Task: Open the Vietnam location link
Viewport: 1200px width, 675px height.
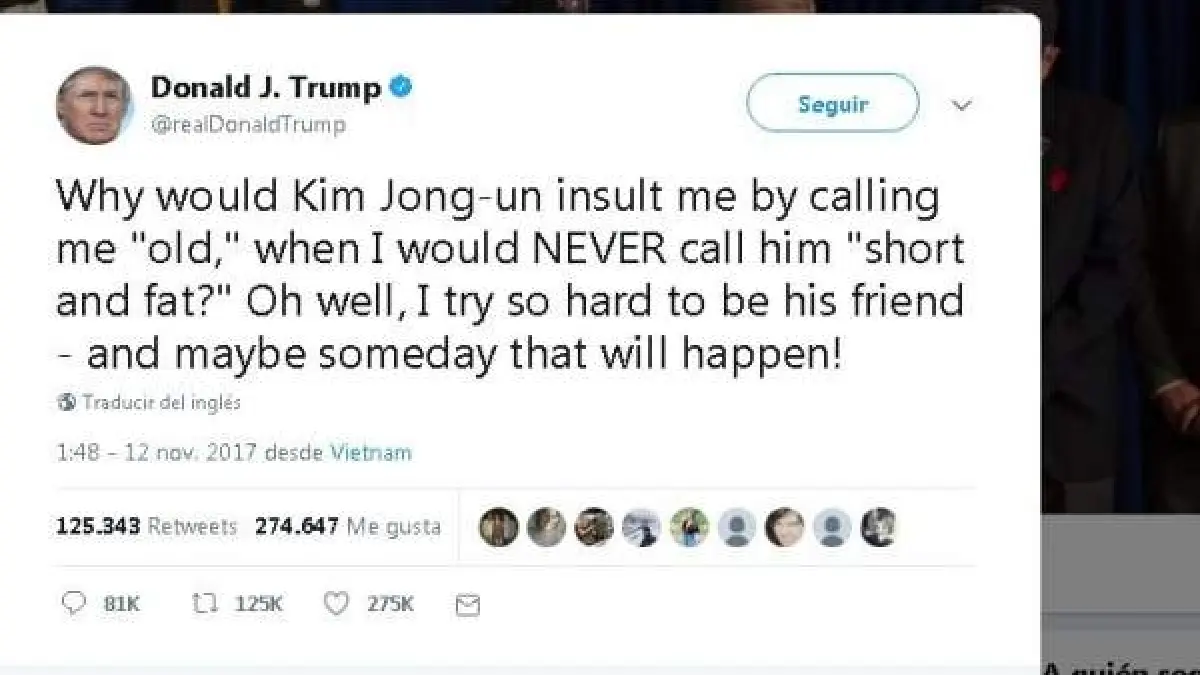Action: [x=370, y=452]
